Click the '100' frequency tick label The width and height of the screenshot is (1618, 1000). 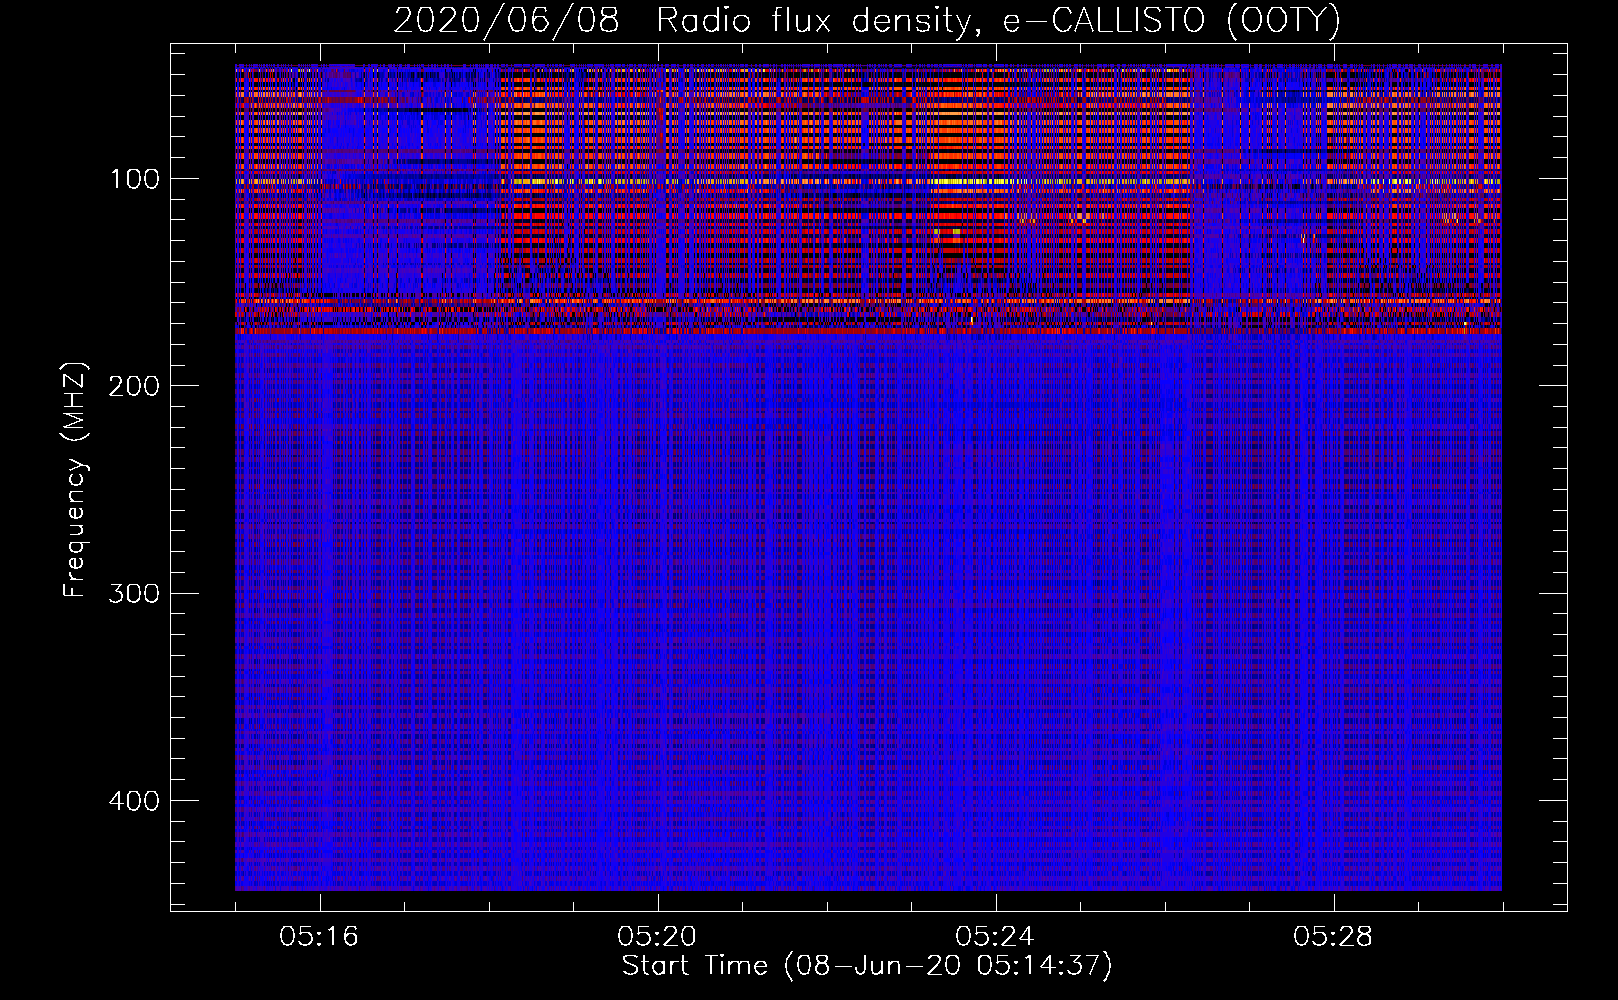135,179
